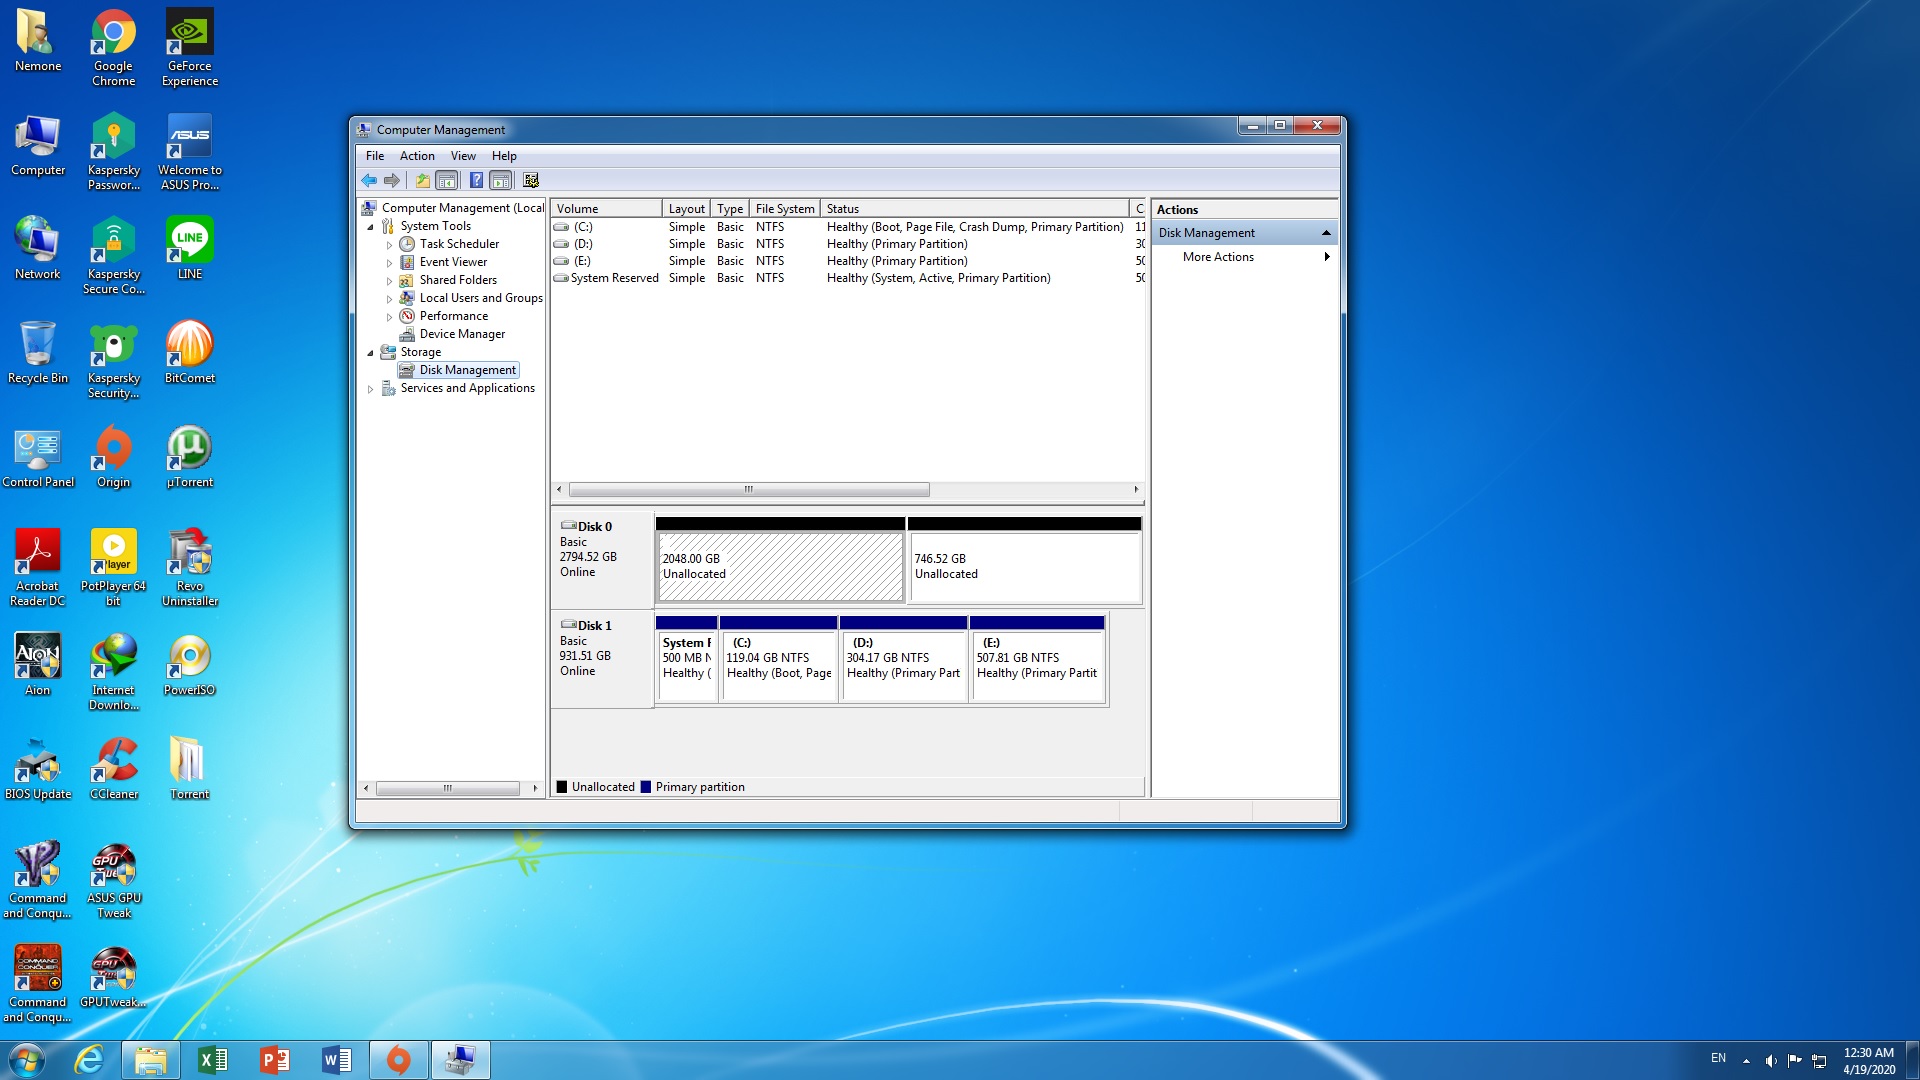Toggle Show/Hide Action Pane toolbar button
The width and height of the screenshot is (1920, 1080).
(501, 181)
